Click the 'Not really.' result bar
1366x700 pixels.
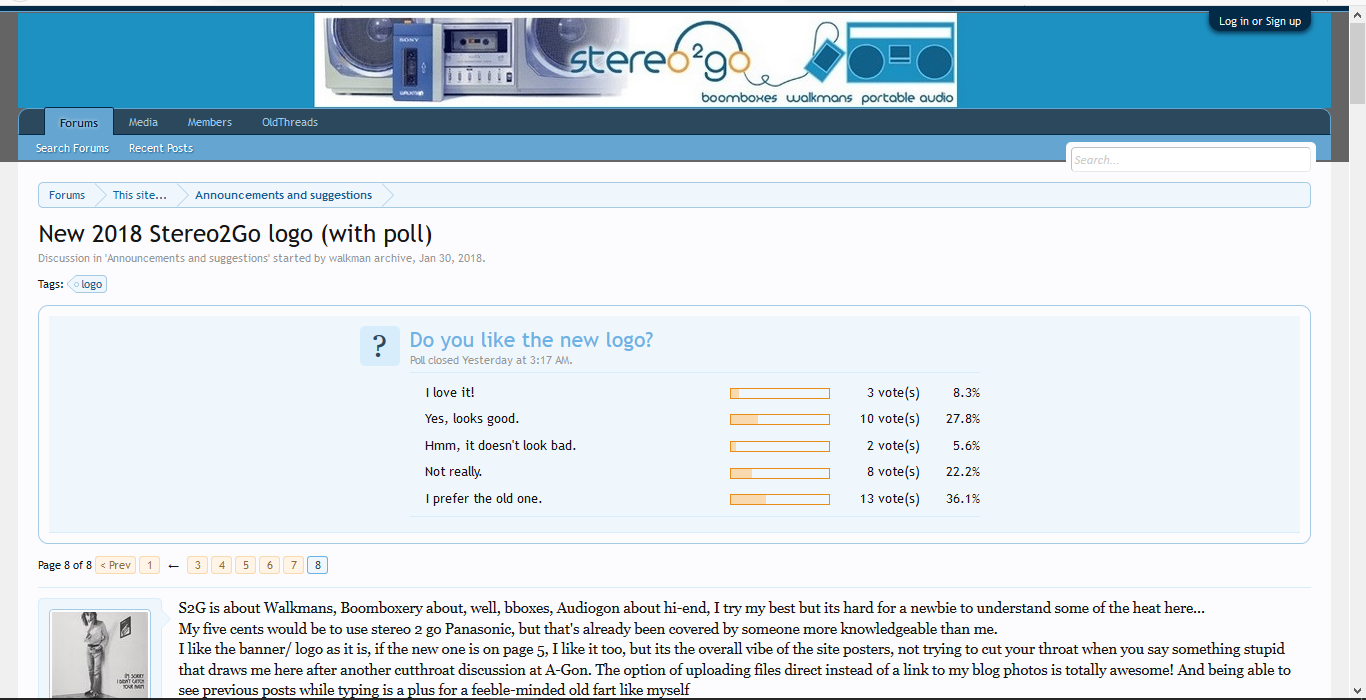780,473
